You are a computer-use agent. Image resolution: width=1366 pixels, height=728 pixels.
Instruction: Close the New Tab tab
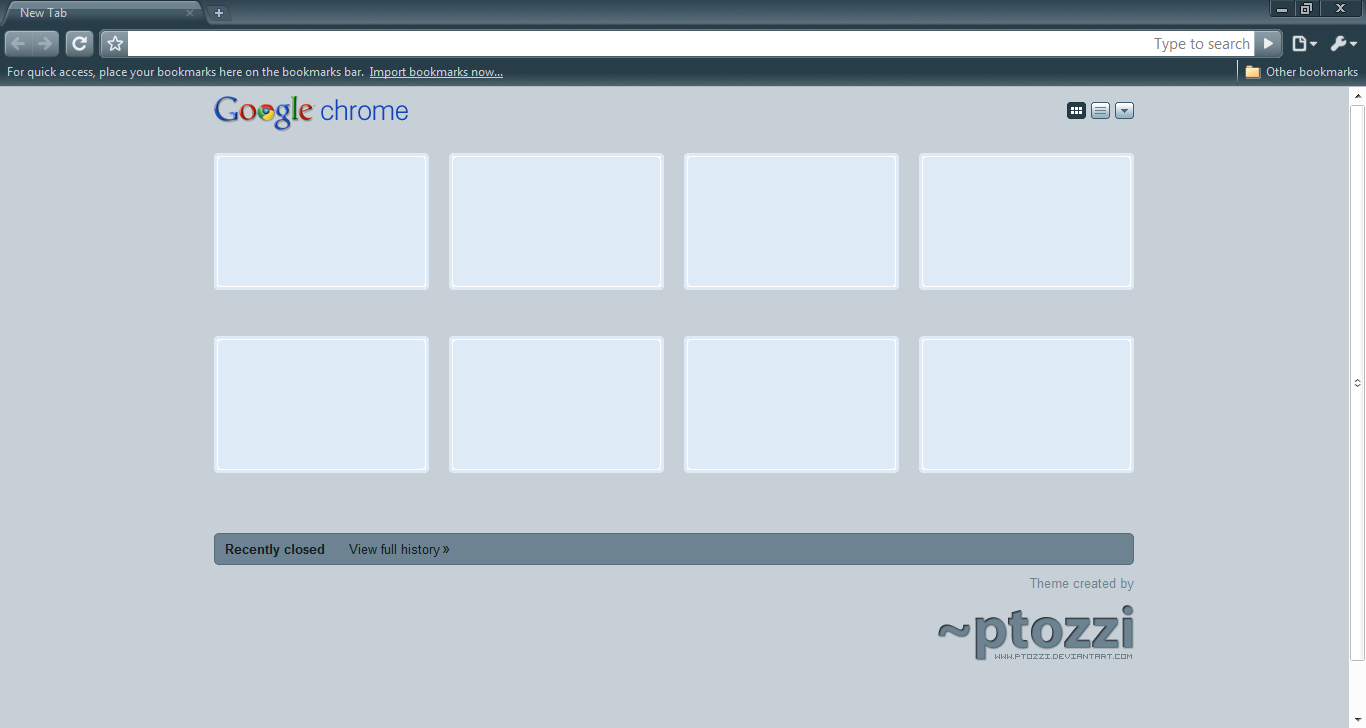tap(190, 13)
